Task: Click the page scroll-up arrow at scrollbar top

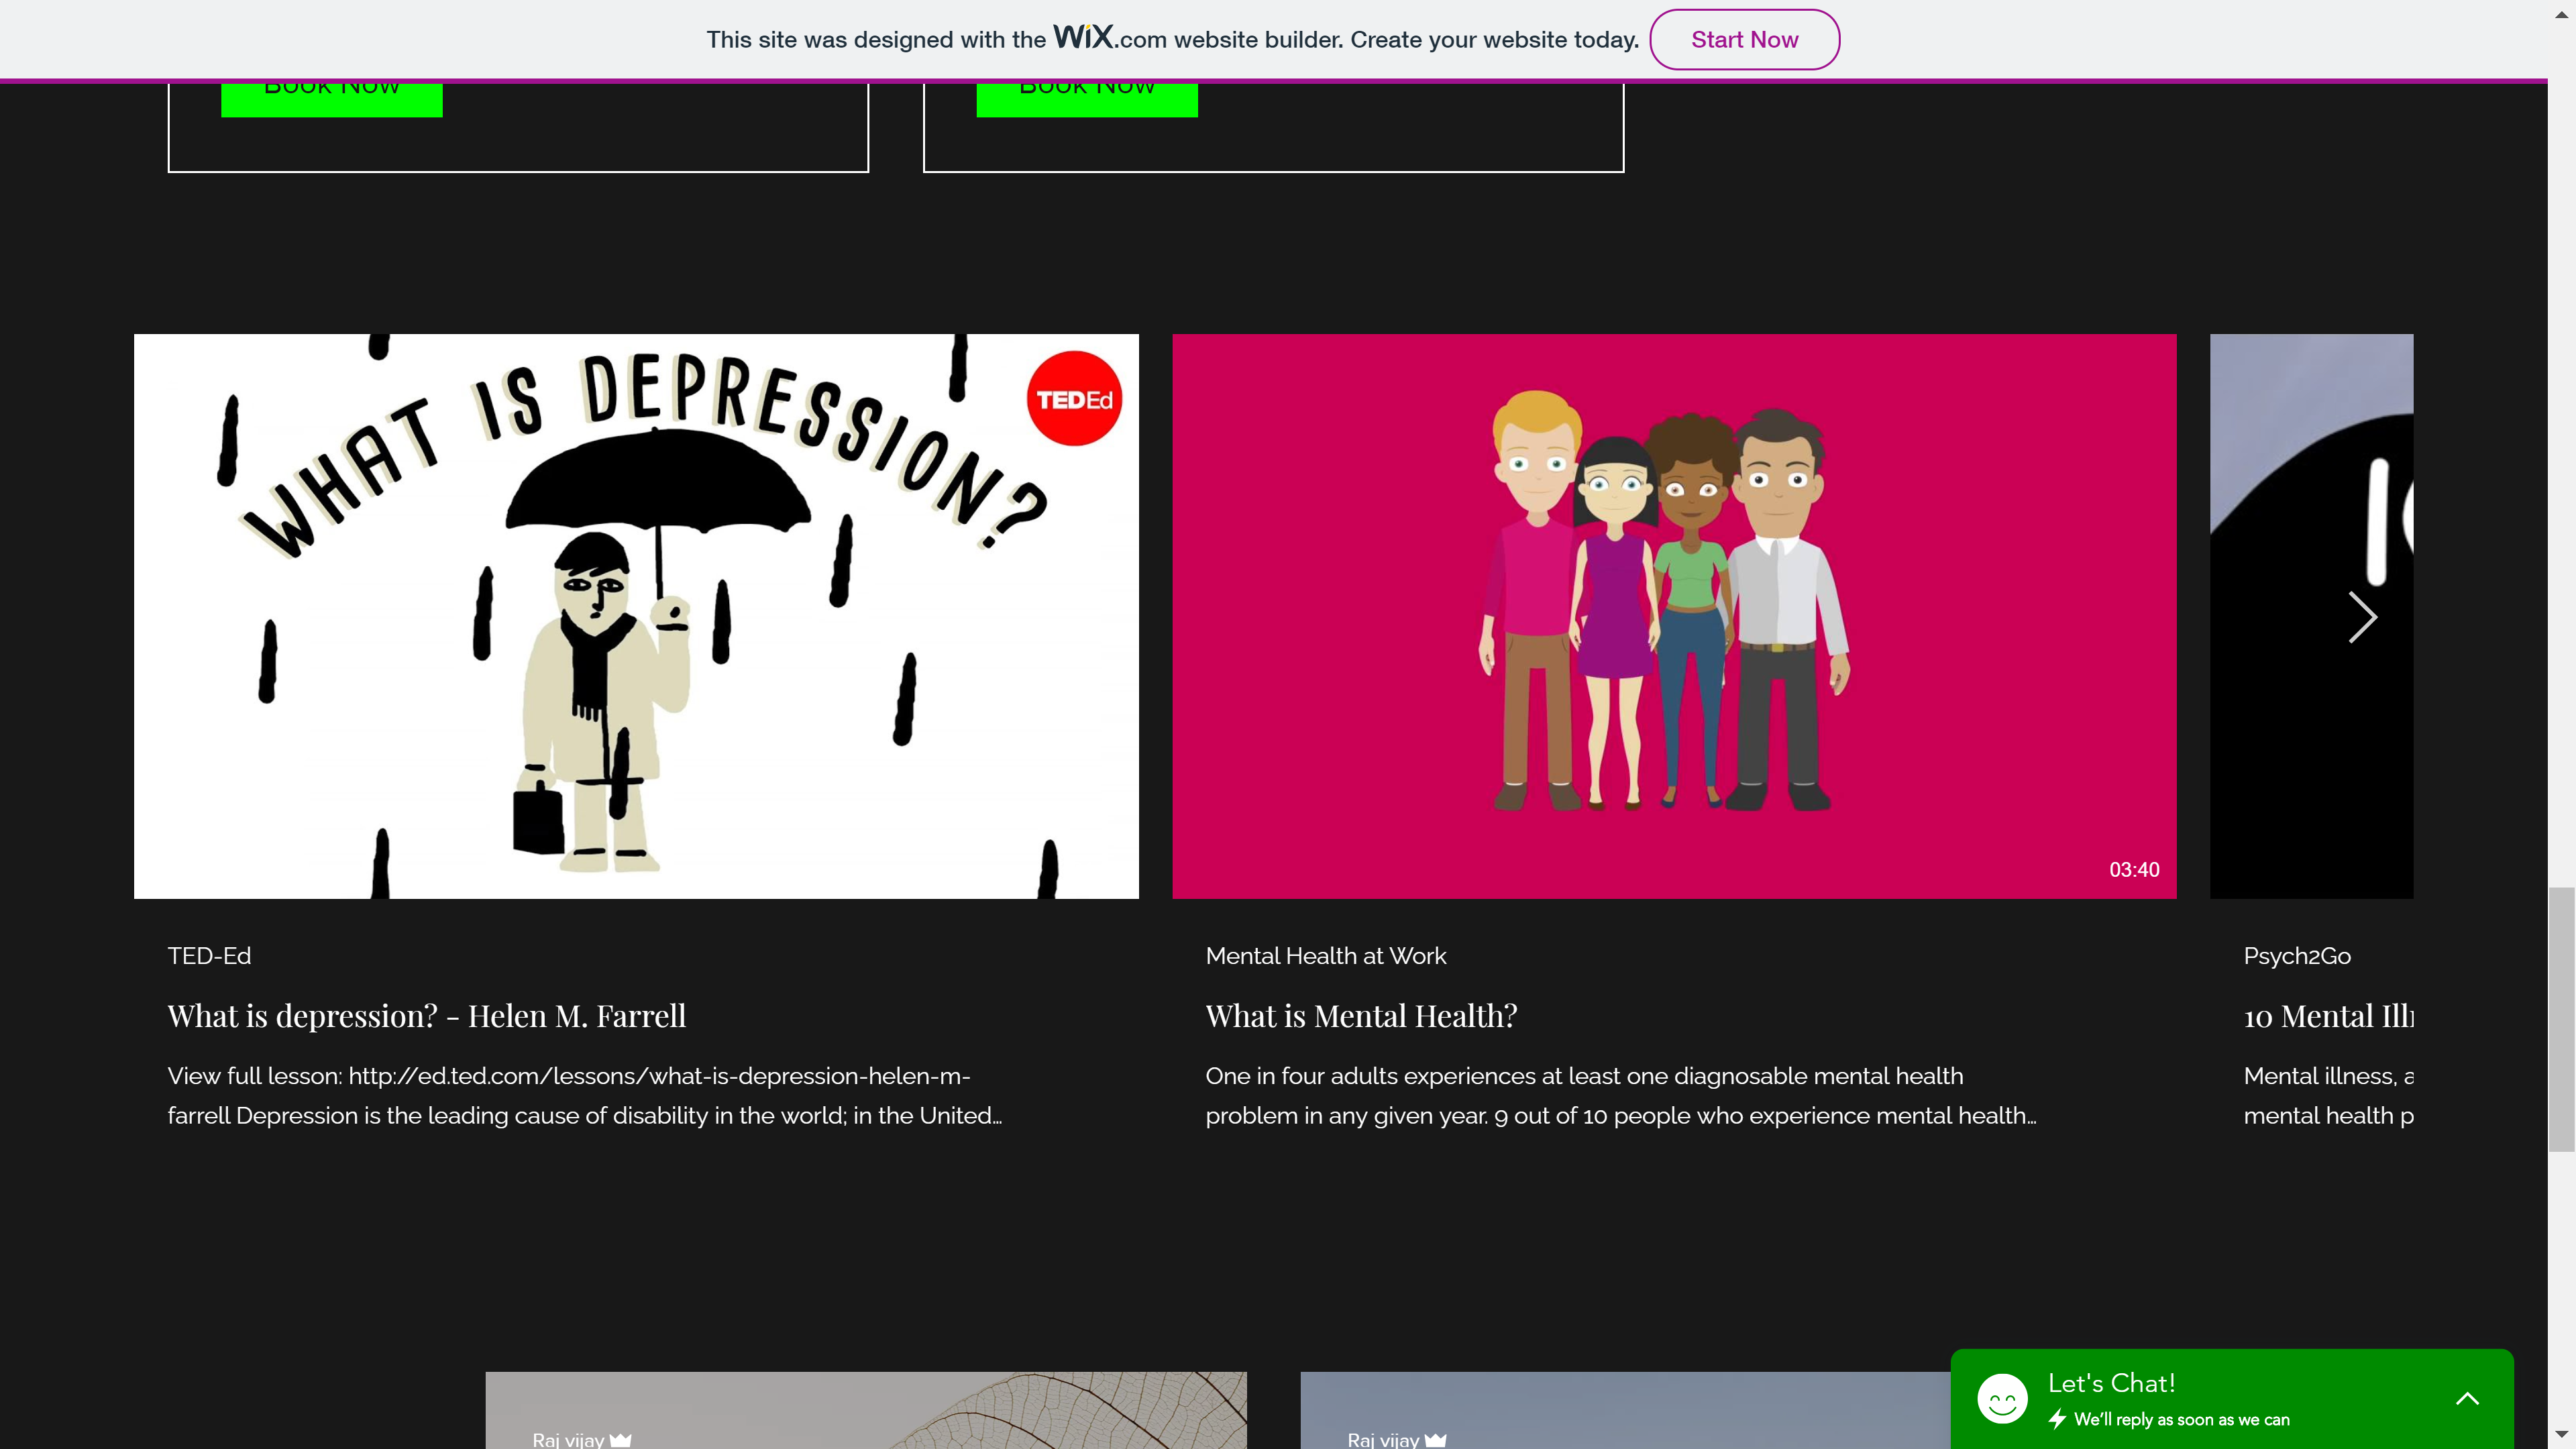Action: coord(2562,14)
